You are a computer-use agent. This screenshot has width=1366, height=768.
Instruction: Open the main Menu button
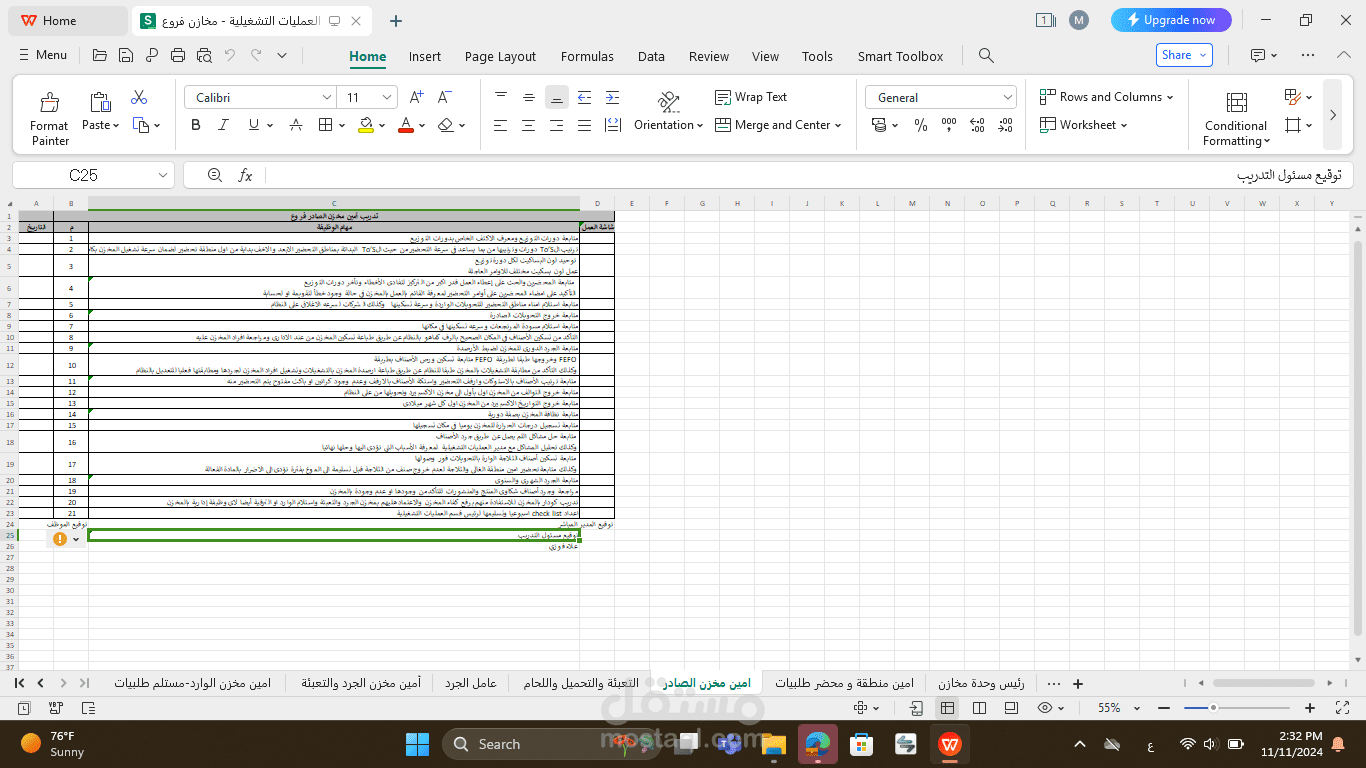click(x=43, y=55)
